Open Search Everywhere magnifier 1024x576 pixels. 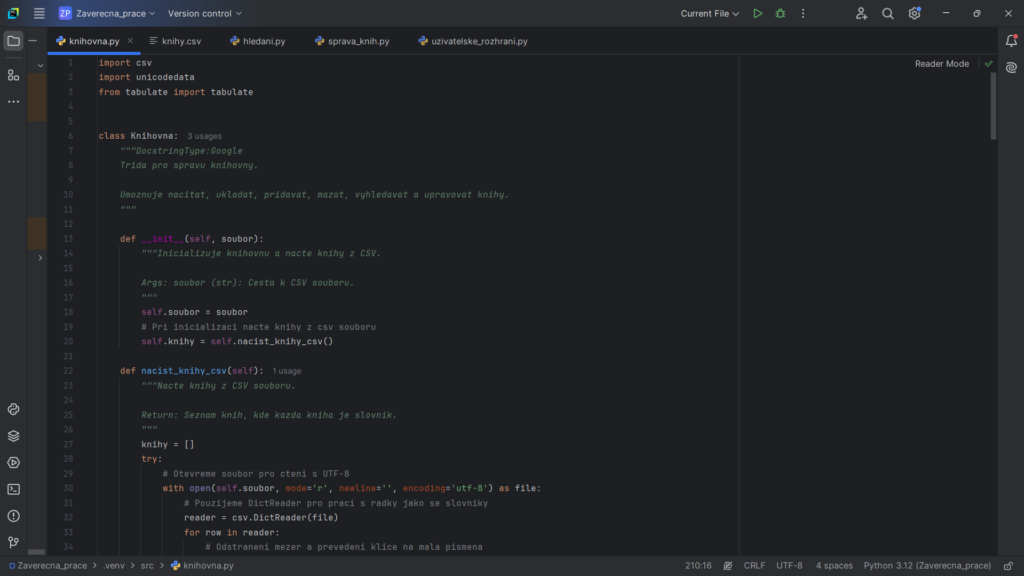pos(888,13)
